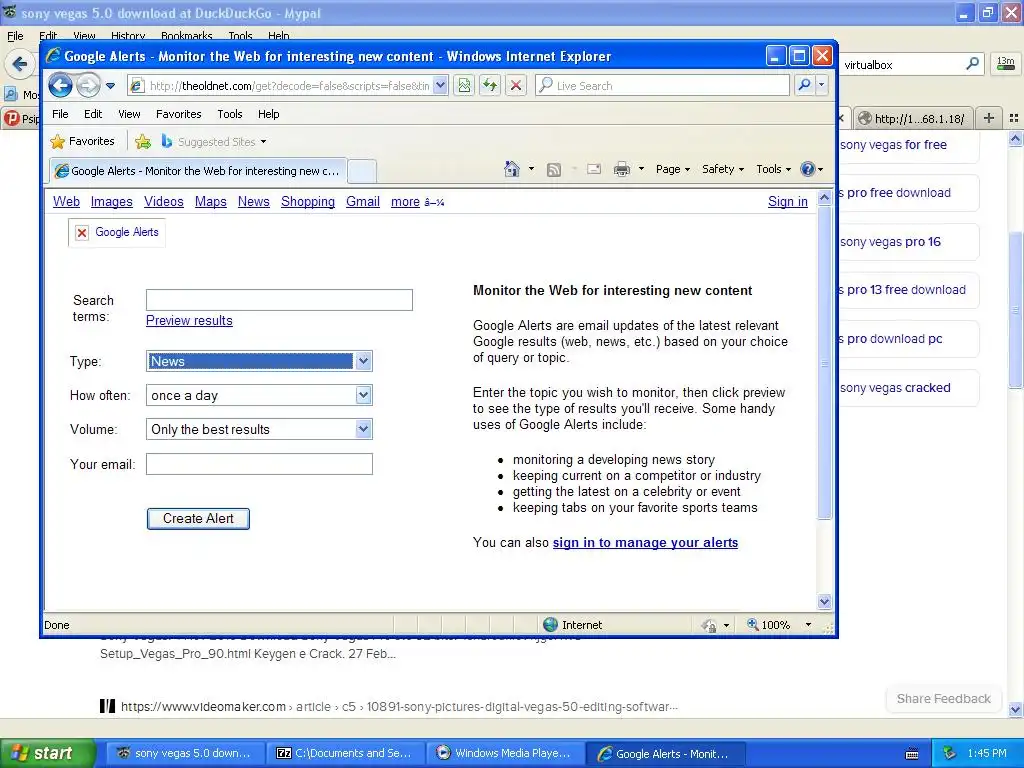Screen dimensions: 1024x768
Task: Open the IE File menu
Action: (x=60, y=114)
